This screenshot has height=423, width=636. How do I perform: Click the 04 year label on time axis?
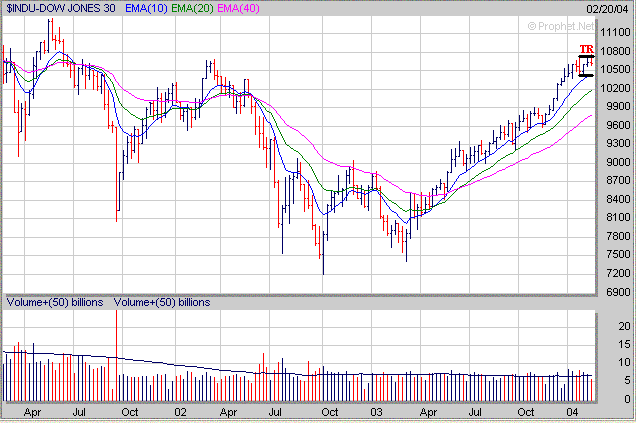pyautogui.click(x=572, y=412)
